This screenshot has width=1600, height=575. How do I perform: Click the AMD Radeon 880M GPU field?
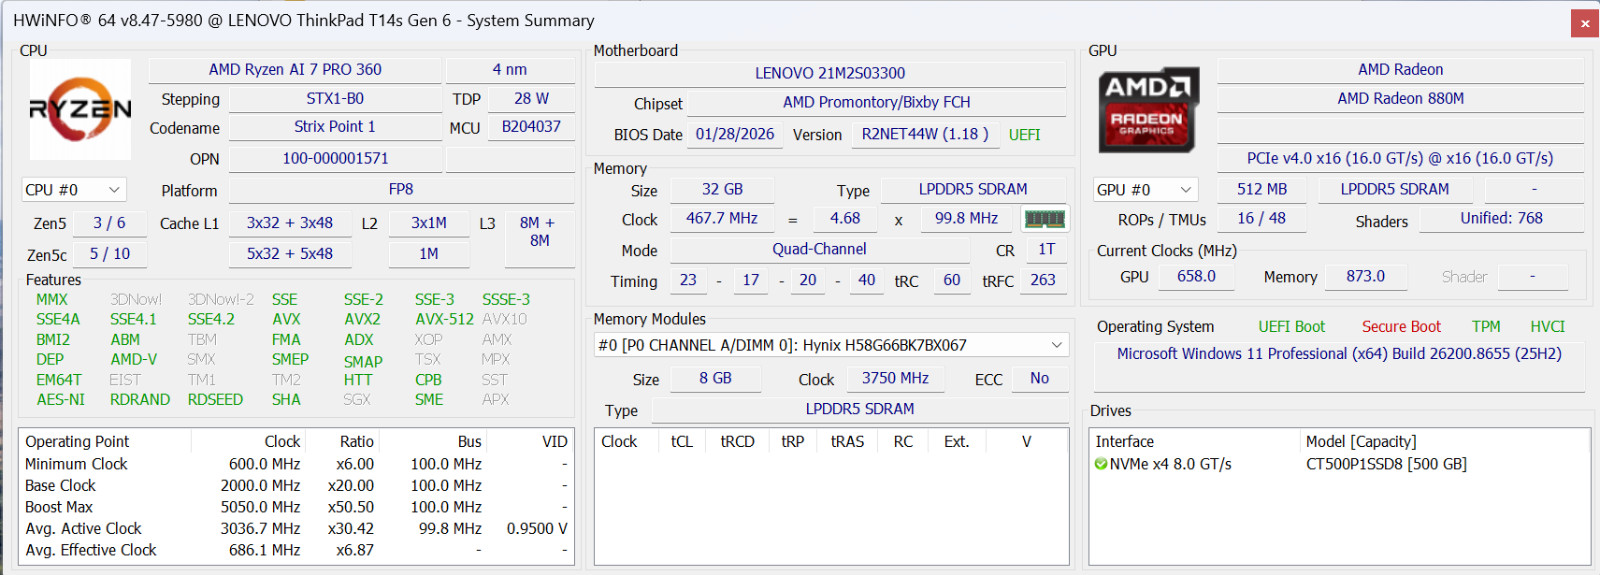[1400, 99]
